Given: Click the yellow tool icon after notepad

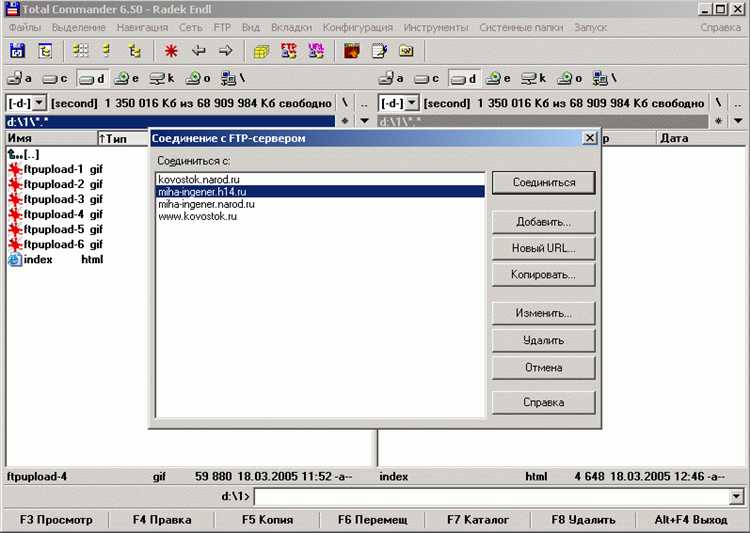Looking at the screenshot, I should [406, 50].
